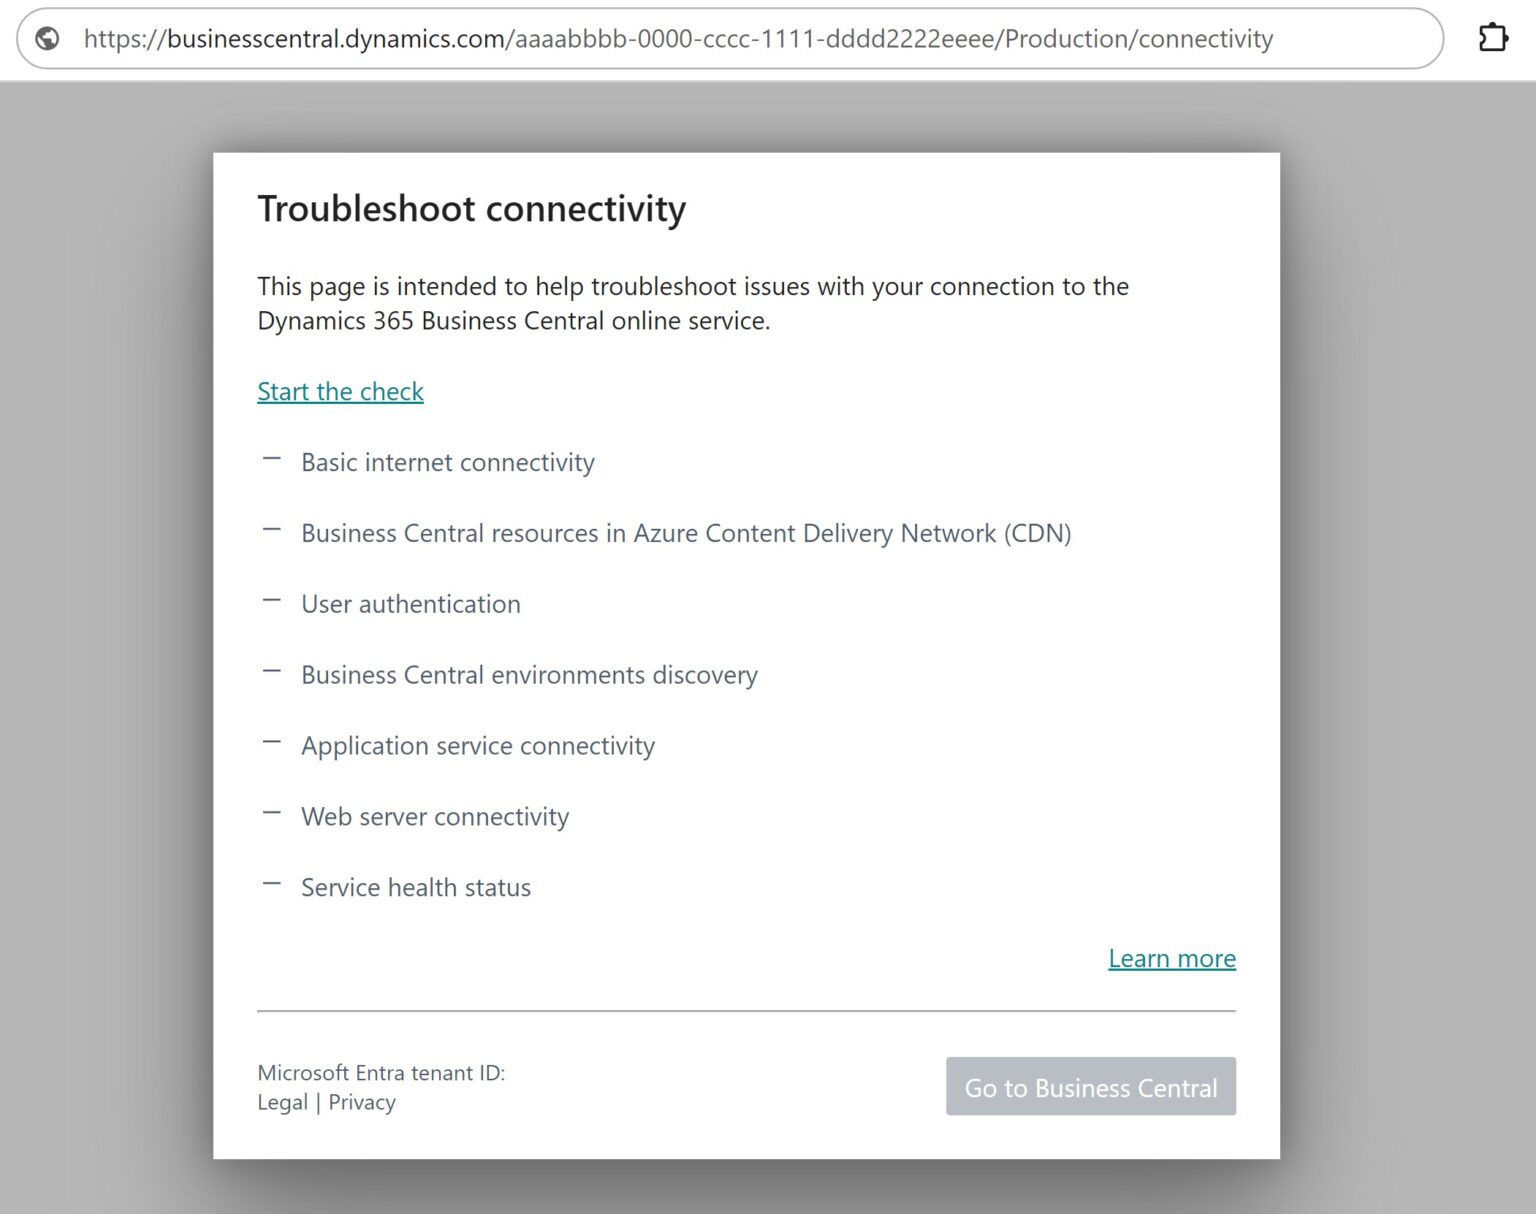Expand Business Central environments discovery check

pos(271,672)
